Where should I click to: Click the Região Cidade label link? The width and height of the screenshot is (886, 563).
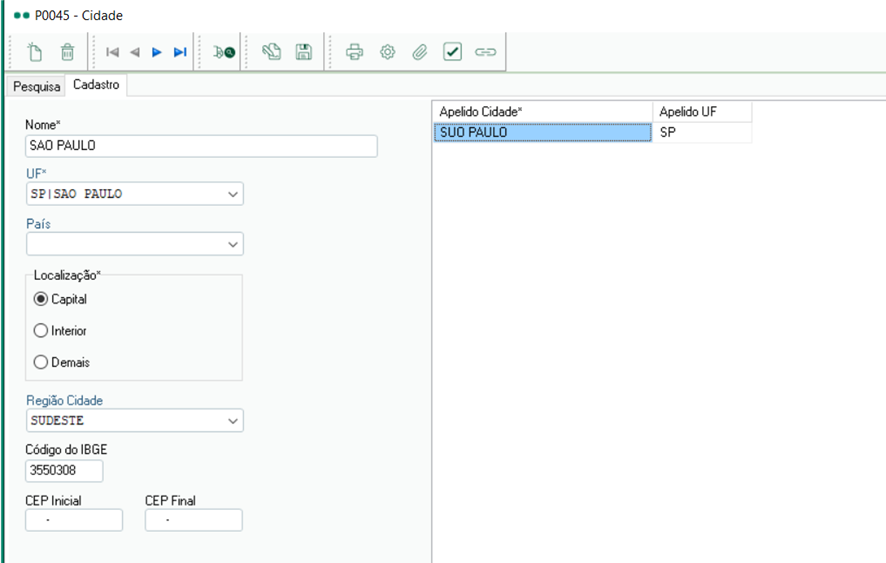click(64, 400)
